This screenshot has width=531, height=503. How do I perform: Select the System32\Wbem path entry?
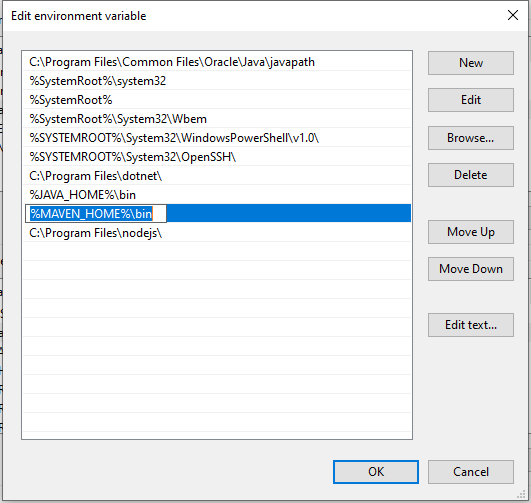[x=217, y=119]
